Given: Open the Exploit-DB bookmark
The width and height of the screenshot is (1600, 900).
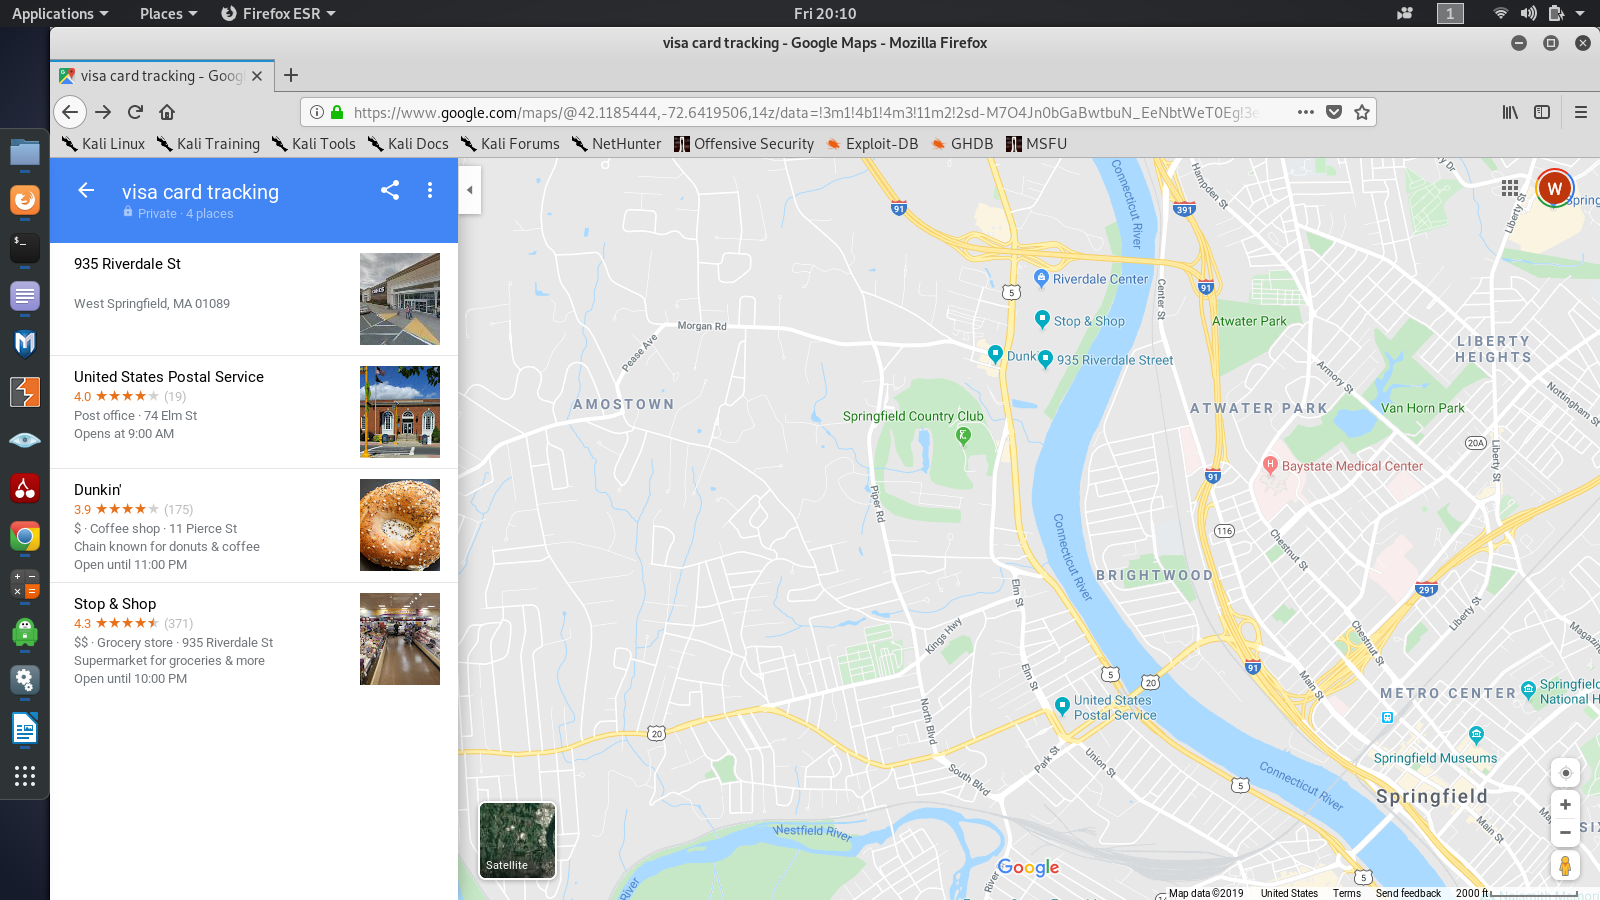Looking at the screenshot, I should pos(871,144).
